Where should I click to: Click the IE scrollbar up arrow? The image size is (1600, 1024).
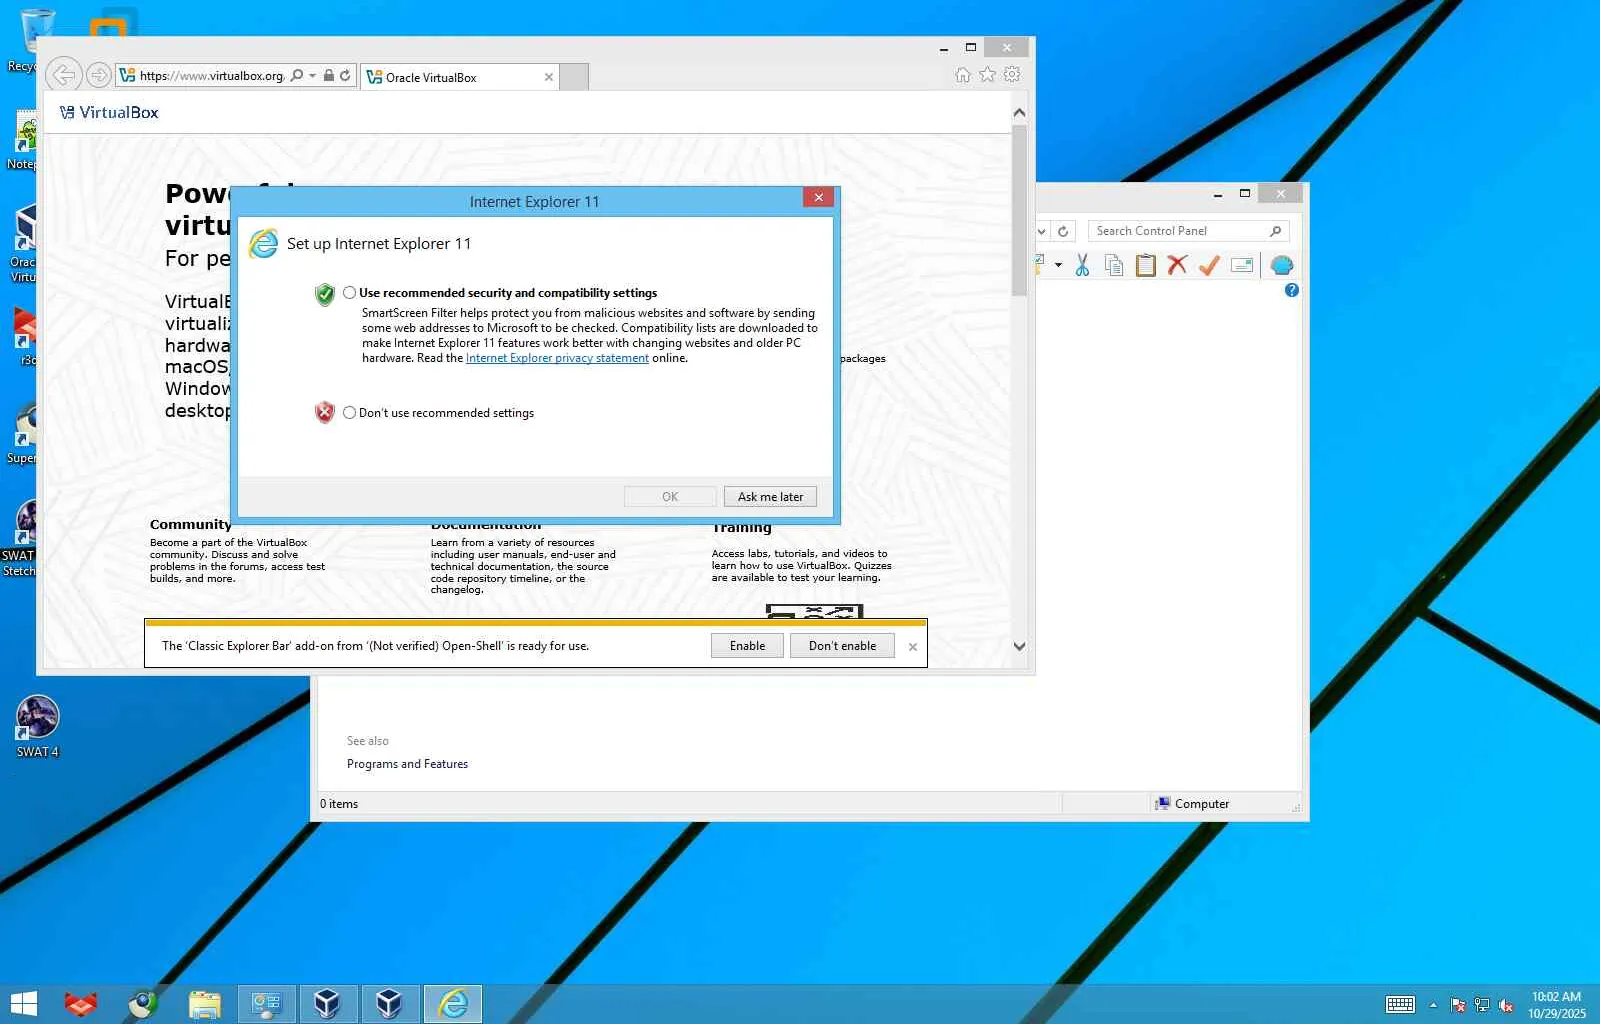click(x=1019, y=112)
